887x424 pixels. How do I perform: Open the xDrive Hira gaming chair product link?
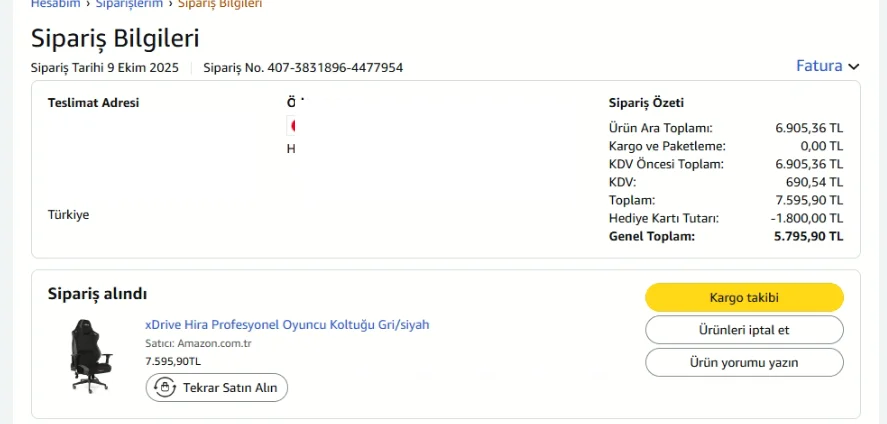click(287, 325)
